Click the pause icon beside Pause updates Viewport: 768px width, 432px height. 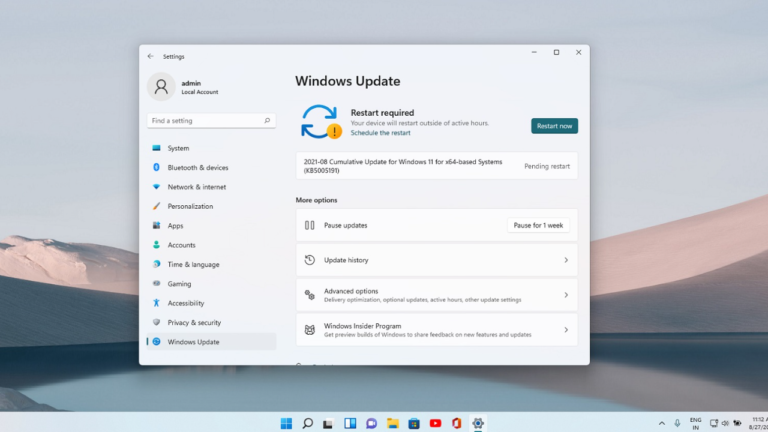coord(310,225)
